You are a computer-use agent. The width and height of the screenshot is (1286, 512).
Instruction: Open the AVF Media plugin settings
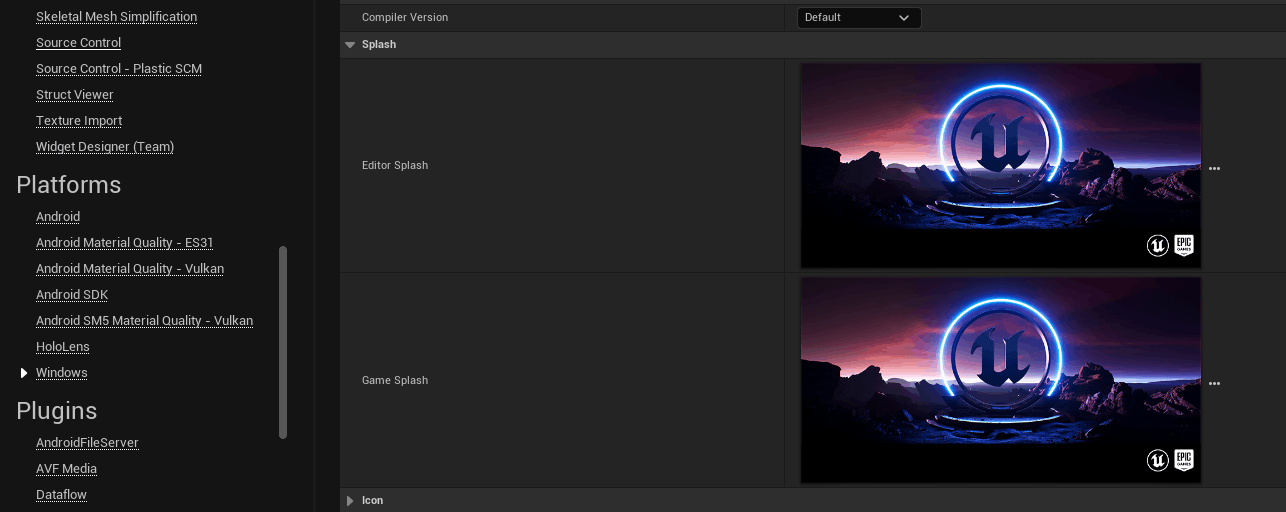(66, 469)
